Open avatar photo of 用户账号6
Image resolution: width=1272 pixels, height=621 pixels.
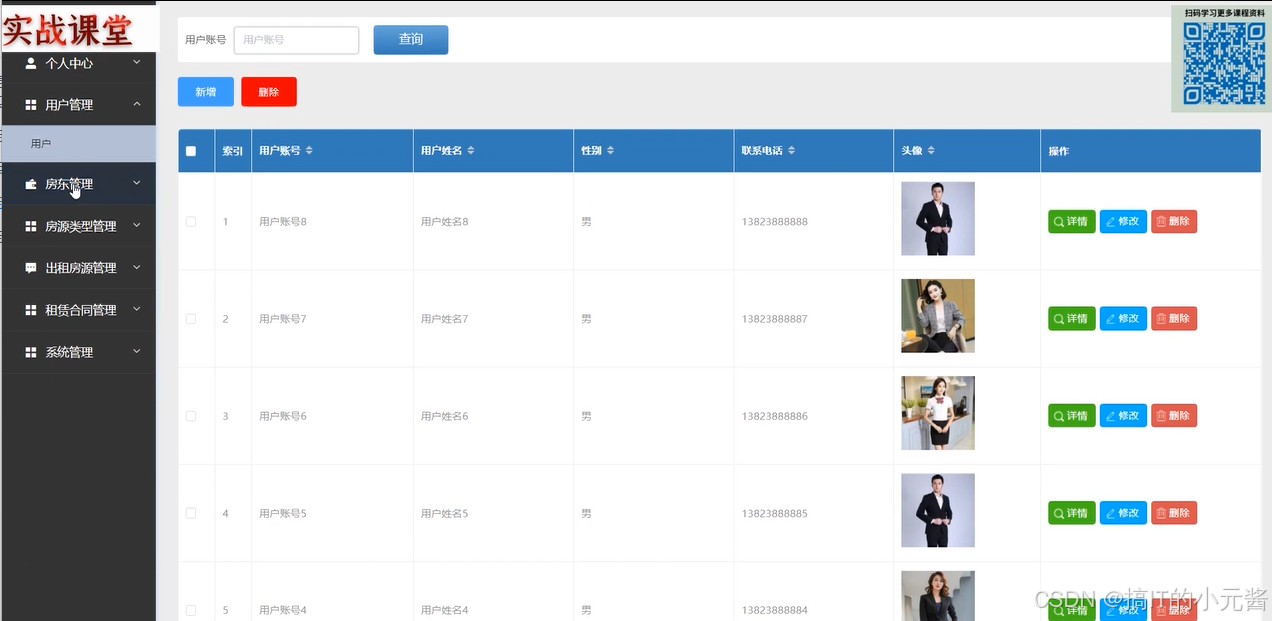click(938, 413)
